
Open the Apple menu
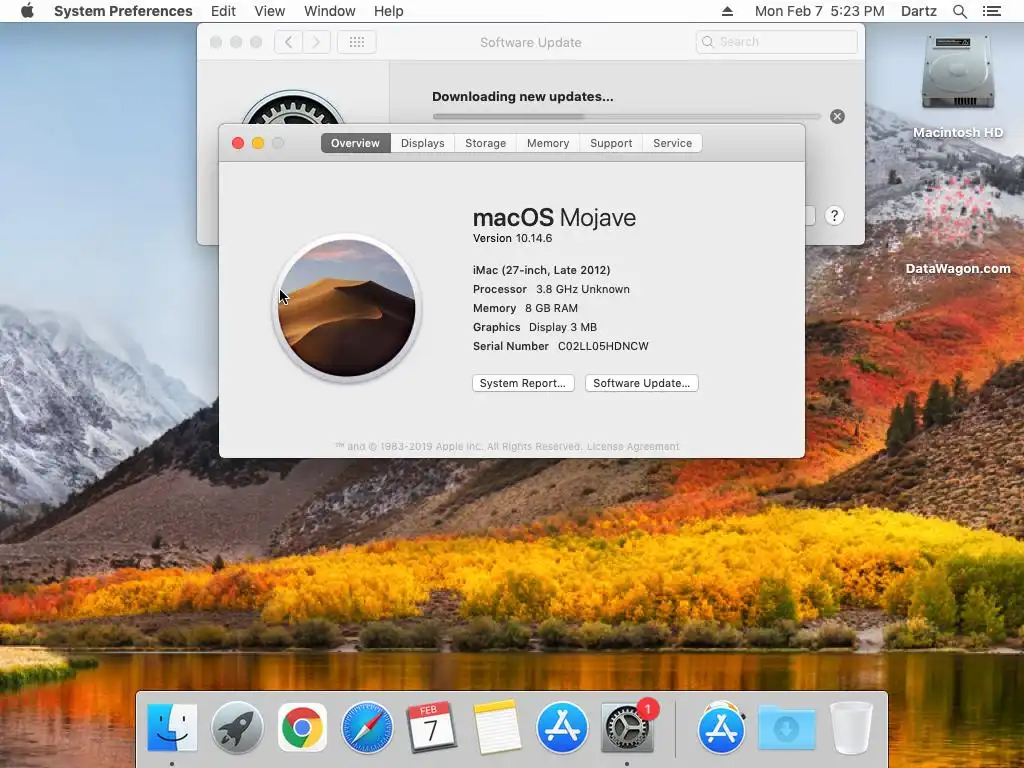click(x=27, y=11)
